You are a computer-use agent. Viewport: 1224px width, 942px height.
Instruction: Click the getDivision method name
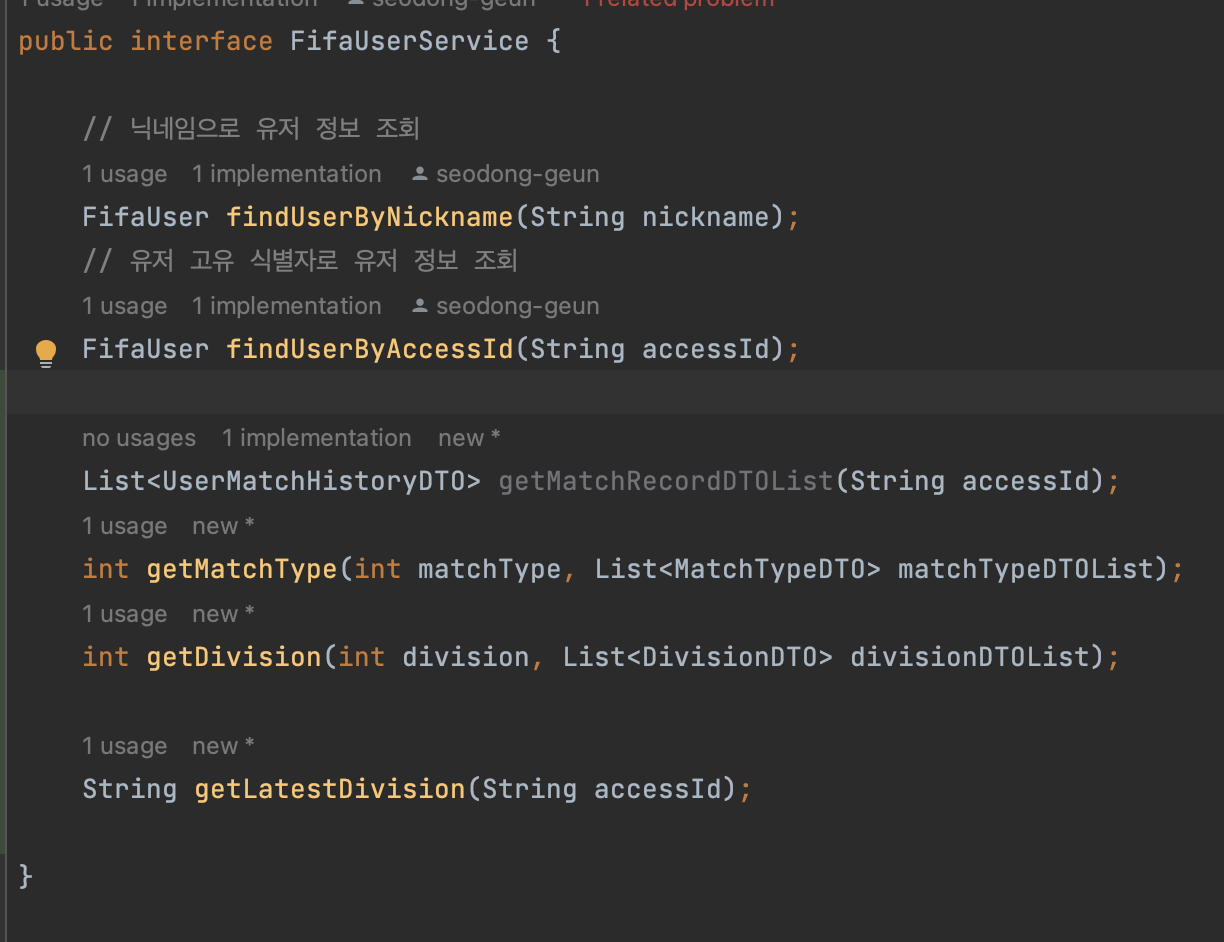click(x=234, y=657)
